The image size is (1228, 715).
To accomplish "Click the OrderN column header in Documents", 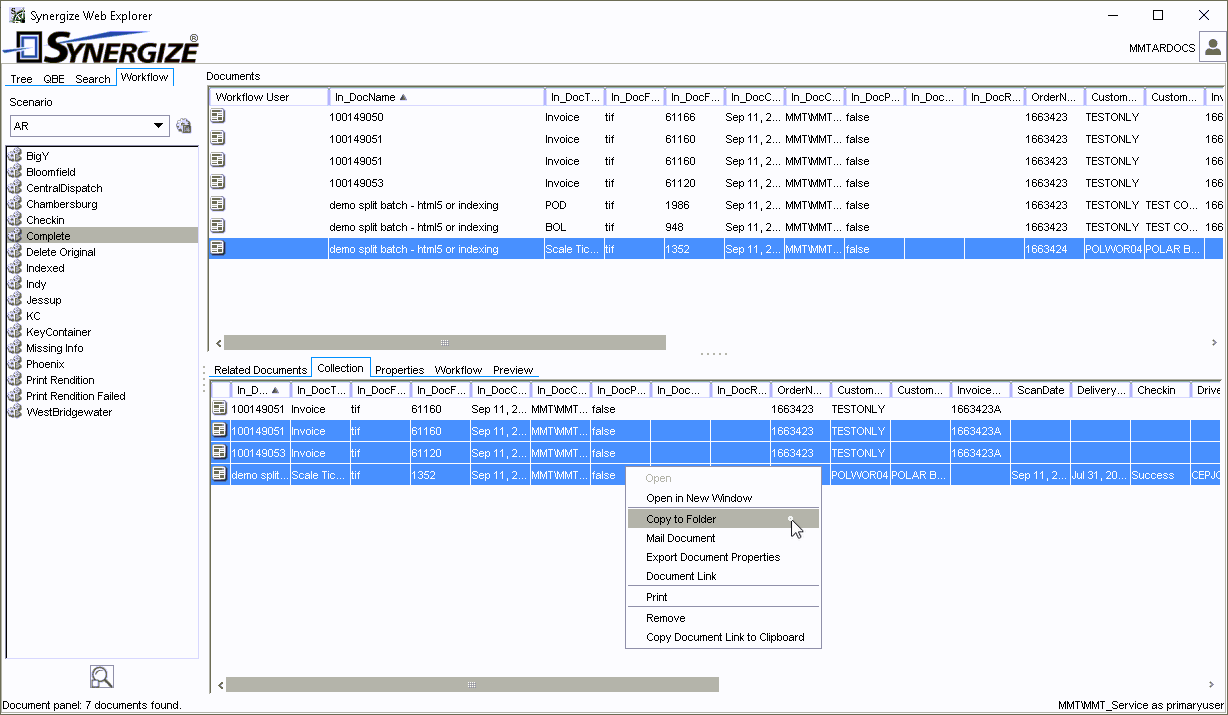I will click(x=1053, y=97).
